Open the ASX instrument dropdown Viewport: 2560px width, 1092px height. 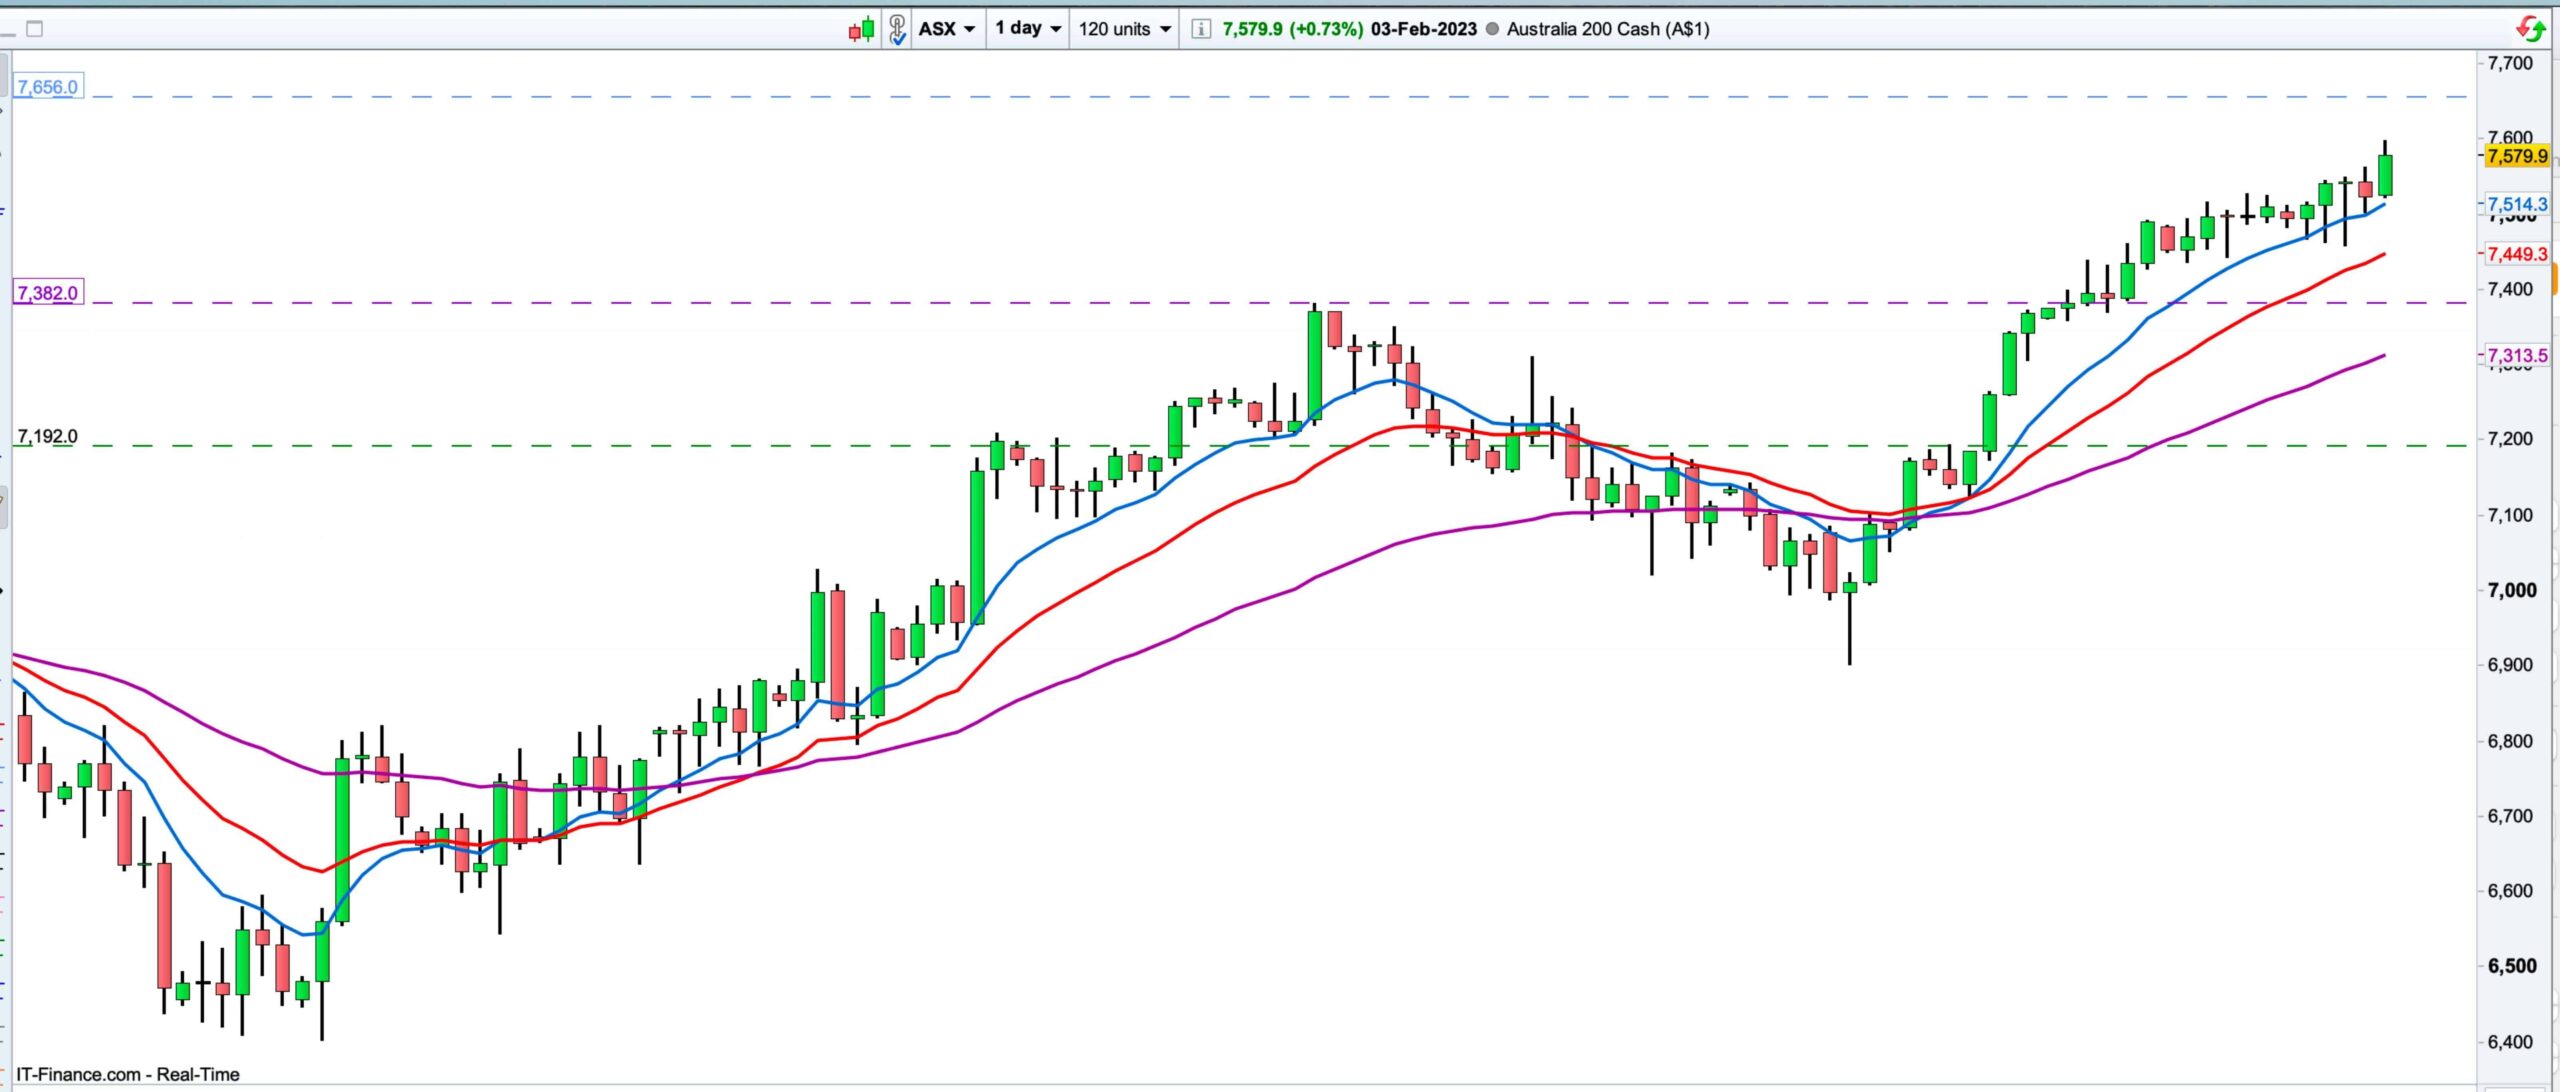click(x=946, y=29)
